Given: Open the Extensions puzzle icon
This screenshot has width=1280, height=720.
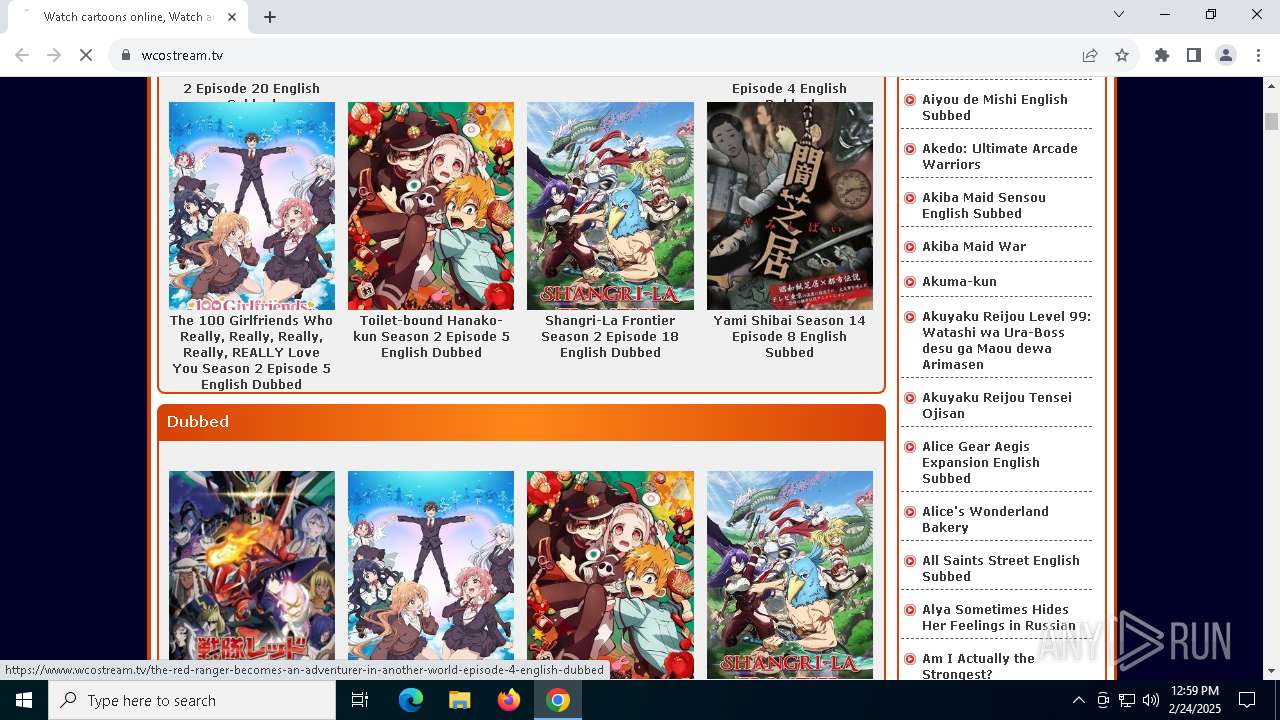Looking at the screenshot, I should click(1162, 55).
